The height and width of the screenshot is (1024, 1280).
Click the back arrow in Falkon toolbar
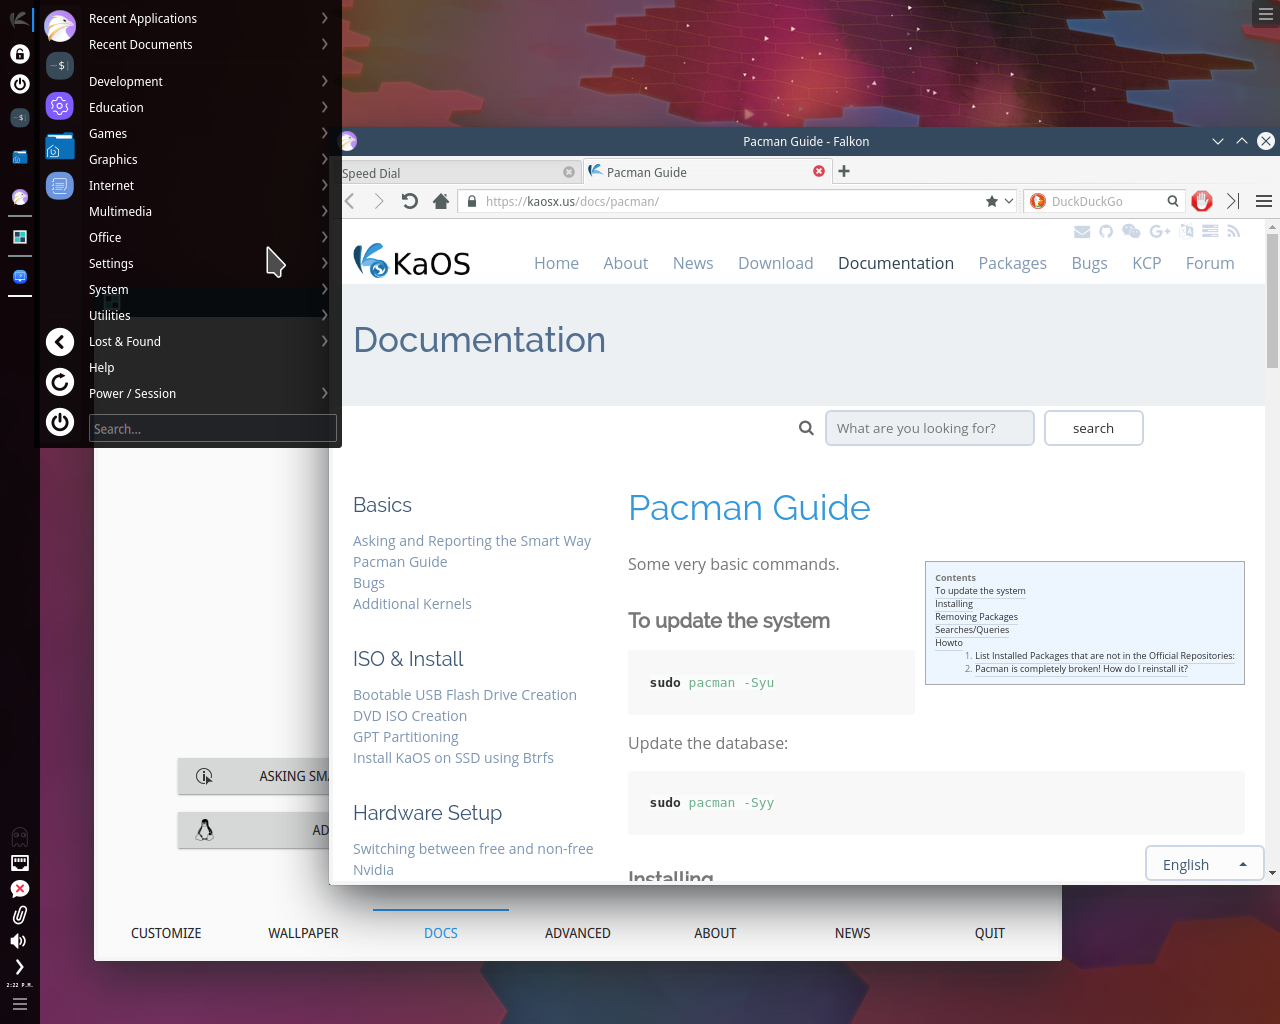coord(350,201)
